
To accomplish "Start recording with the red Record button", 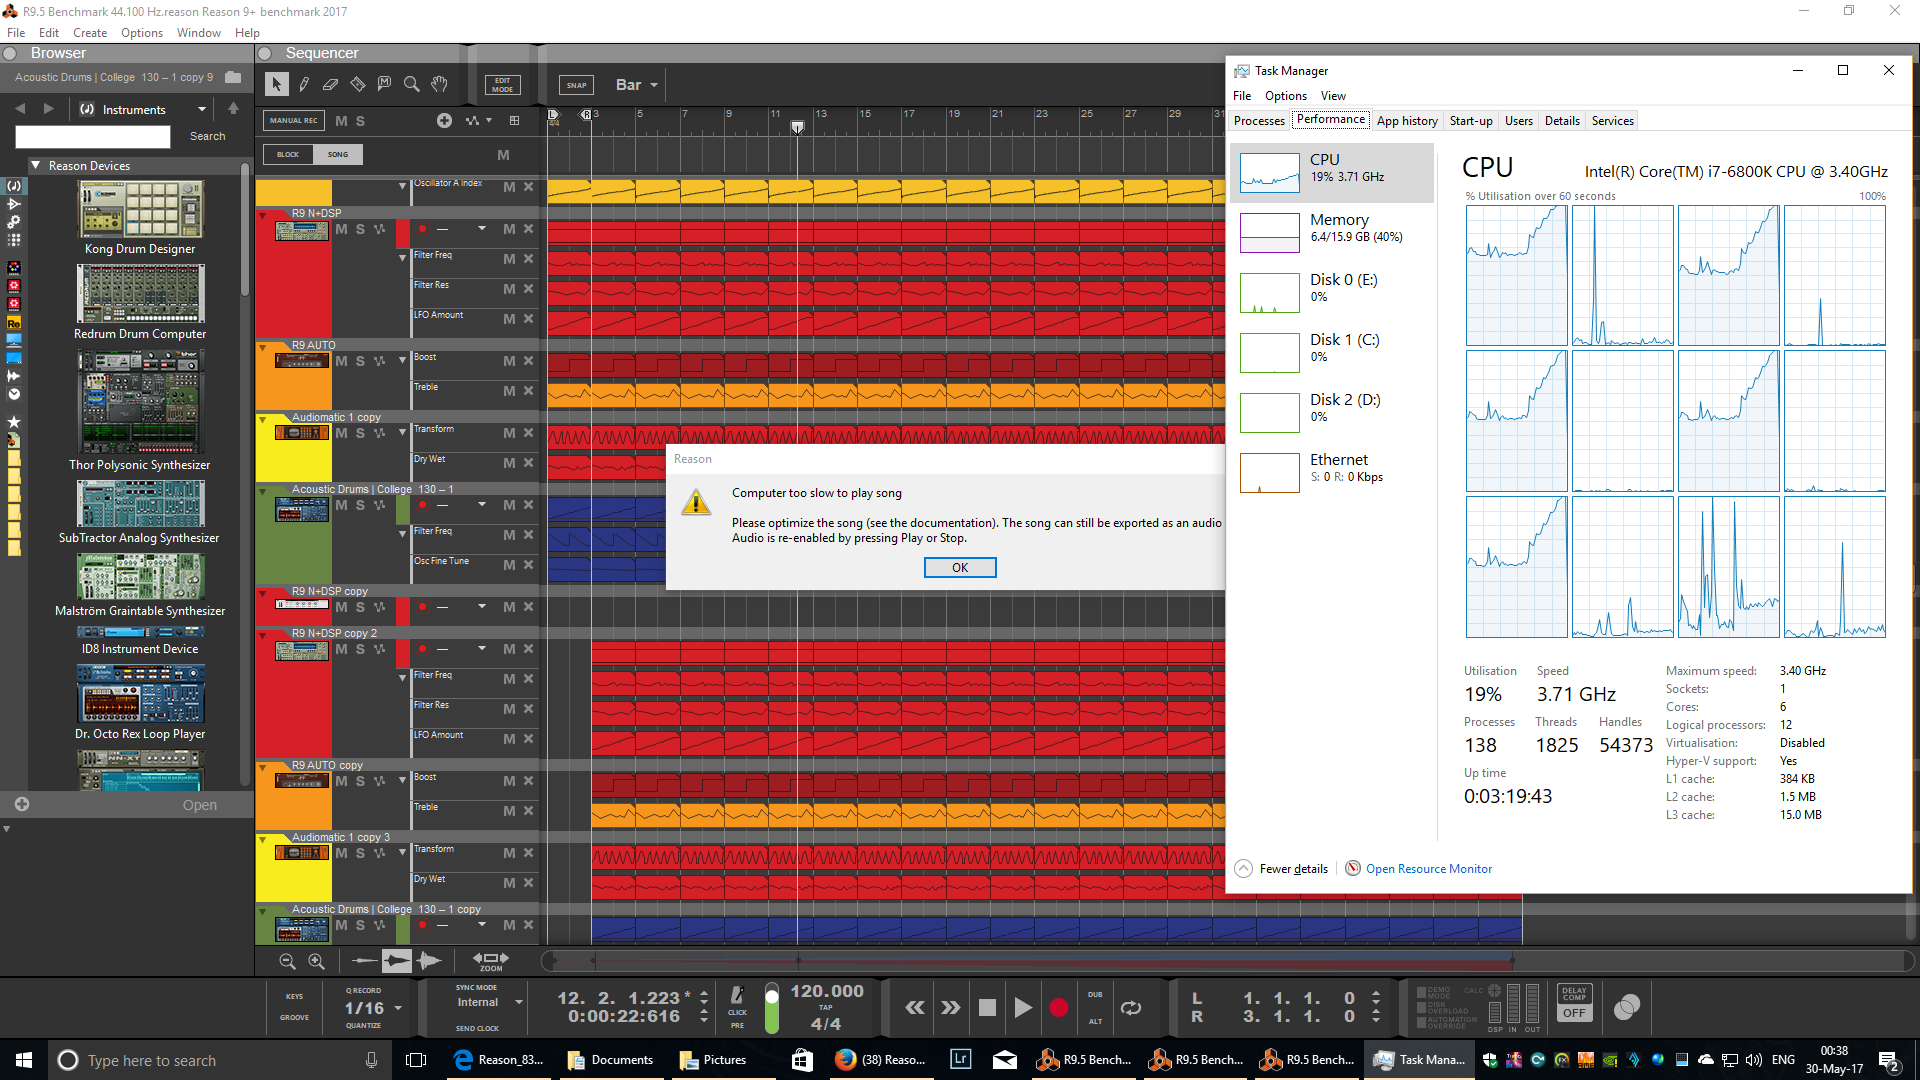I will (x=1059, y=1008).
